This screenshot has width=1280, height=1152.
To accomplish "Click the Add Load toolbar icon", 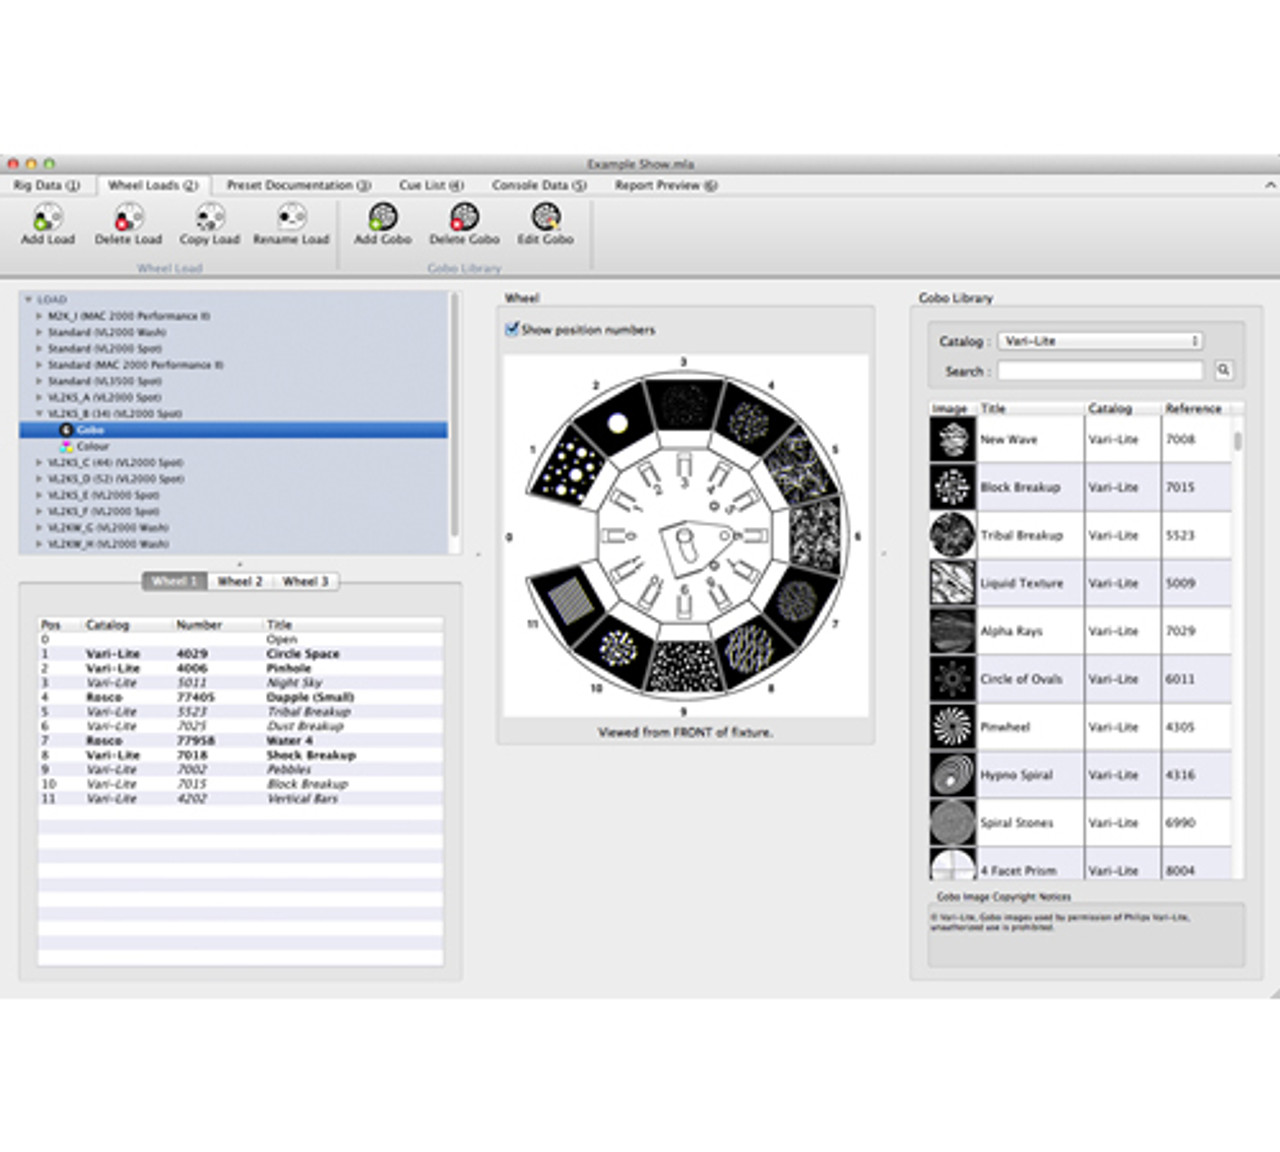I will coord(47,218).
